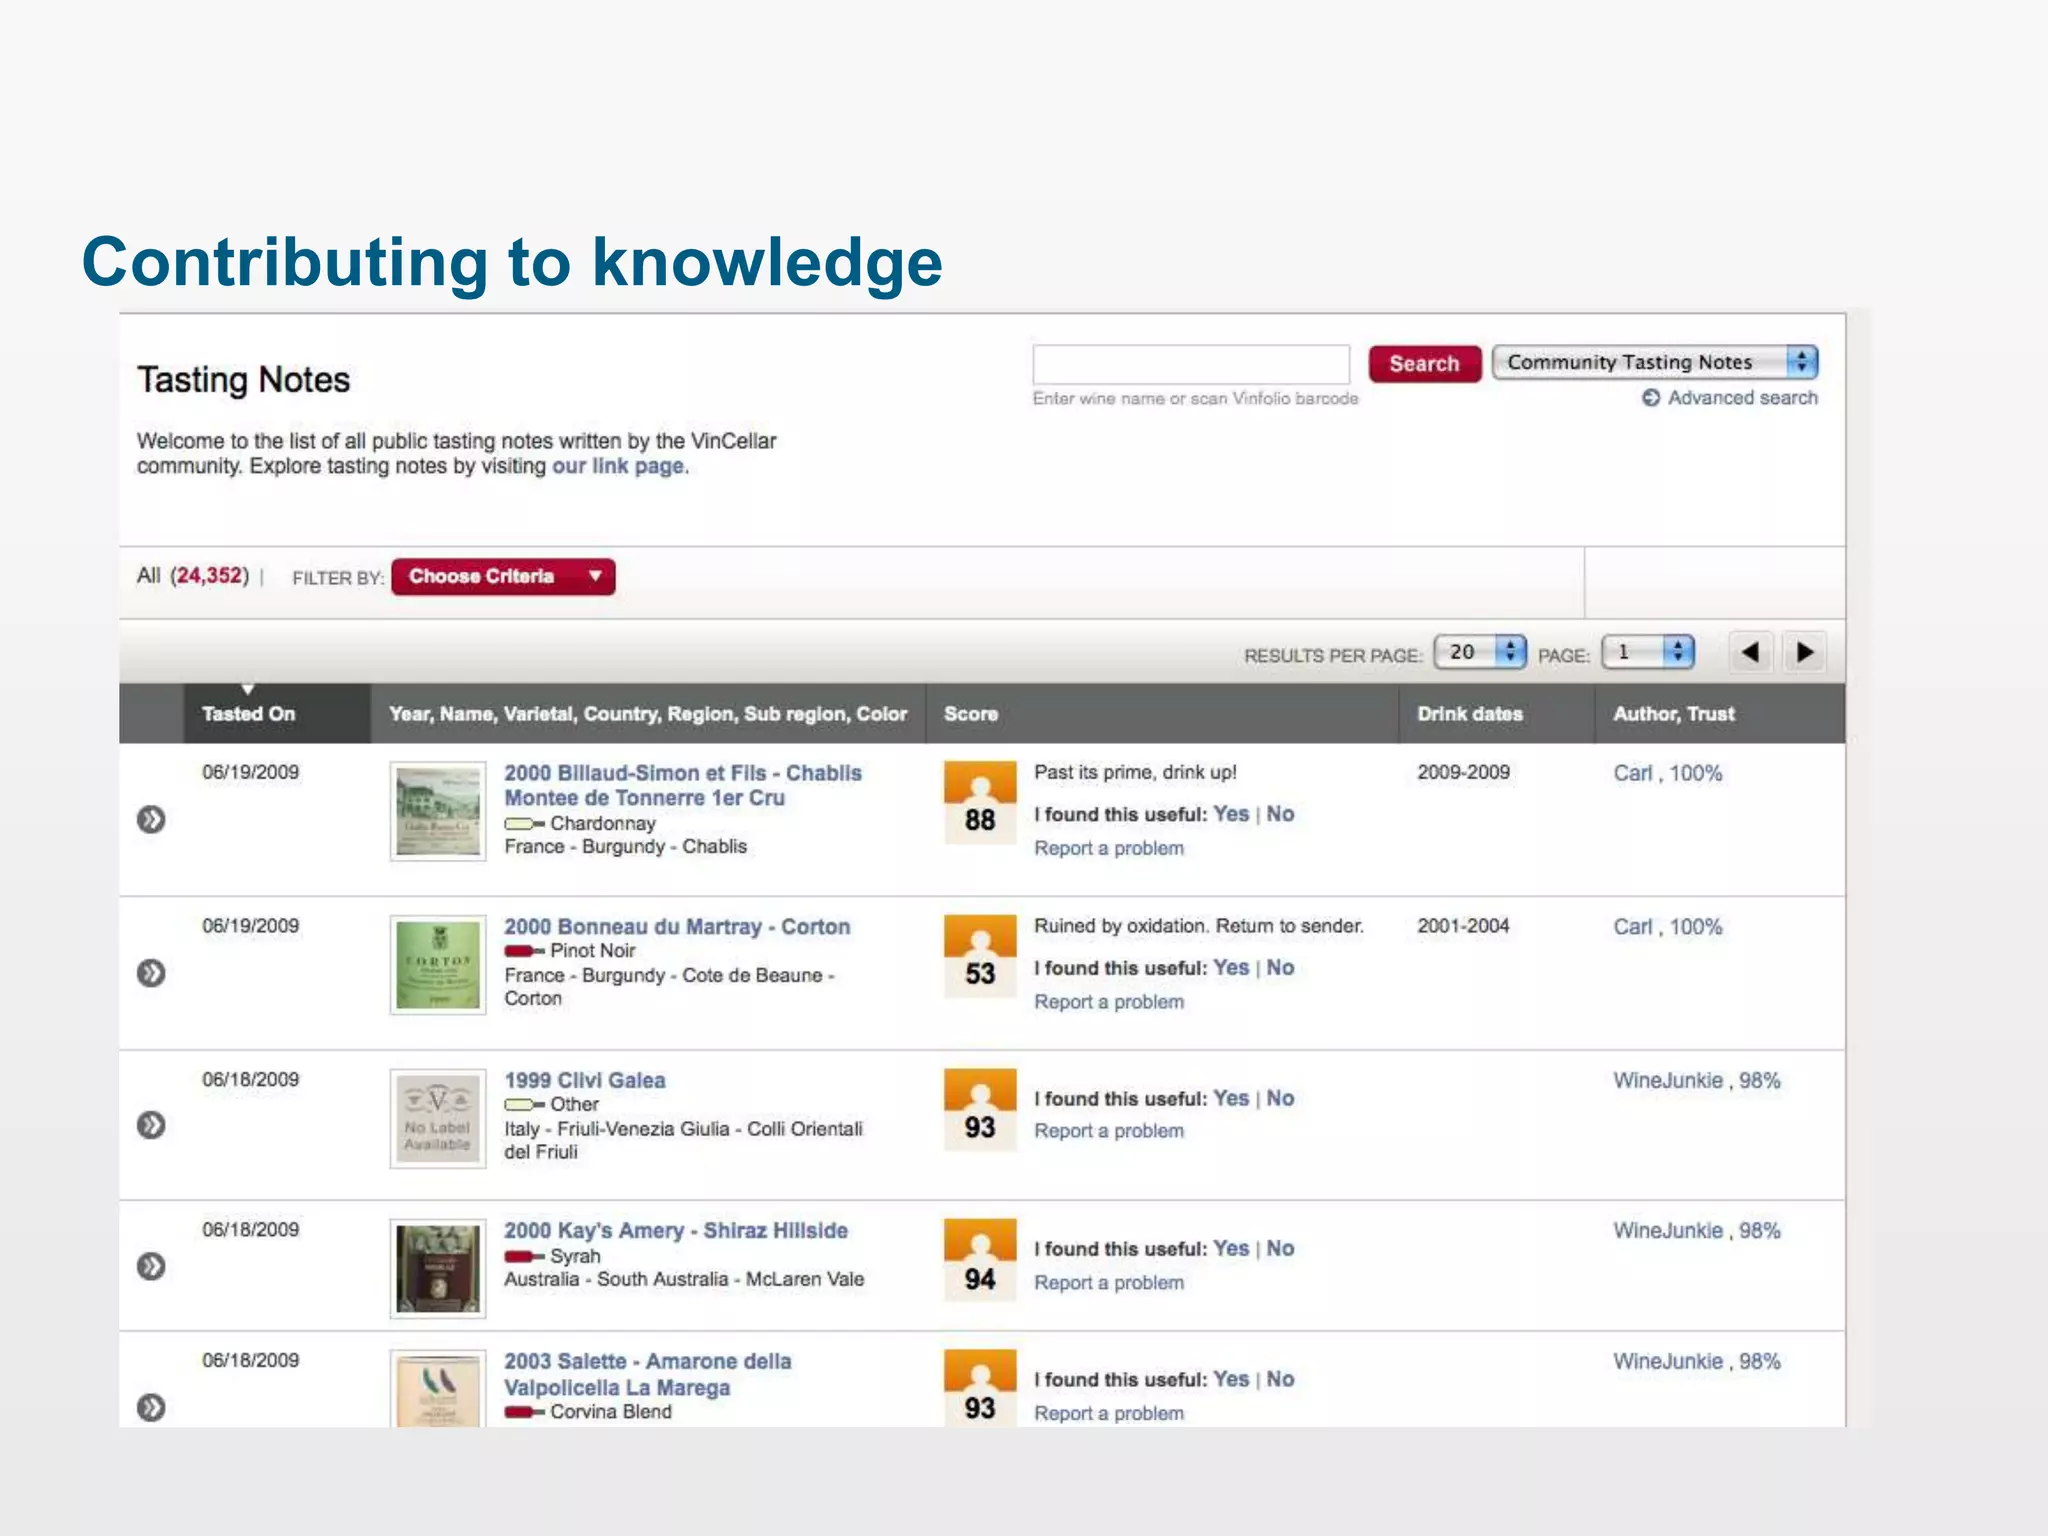
Task: Click the red wine icon beside Pinot Noir
Action: [524, 951]
